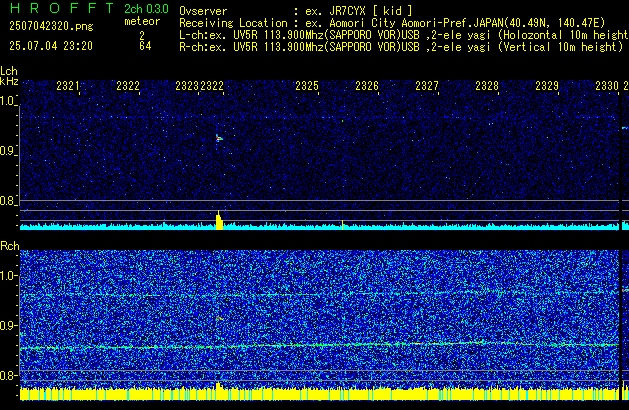This screenshot has width=629, height=410.
Task: Click the Ovserver line with JR7CYX
Action: tap(296, 11)
